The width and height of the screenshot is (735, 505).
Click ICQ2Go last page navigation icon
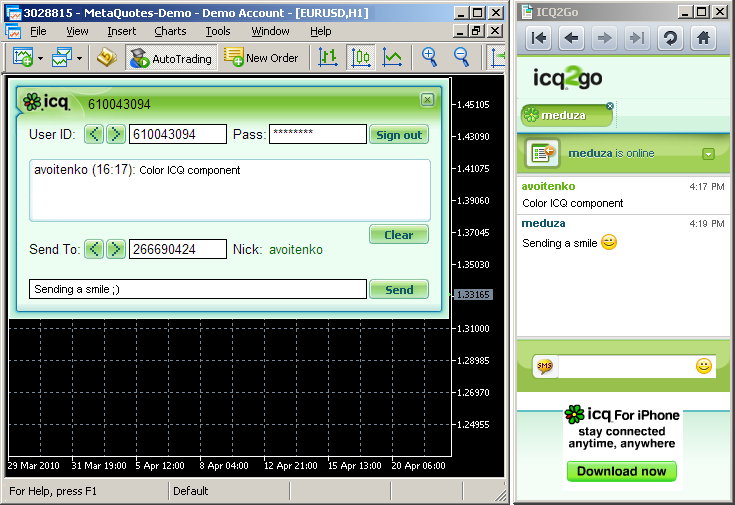[637, 38]
